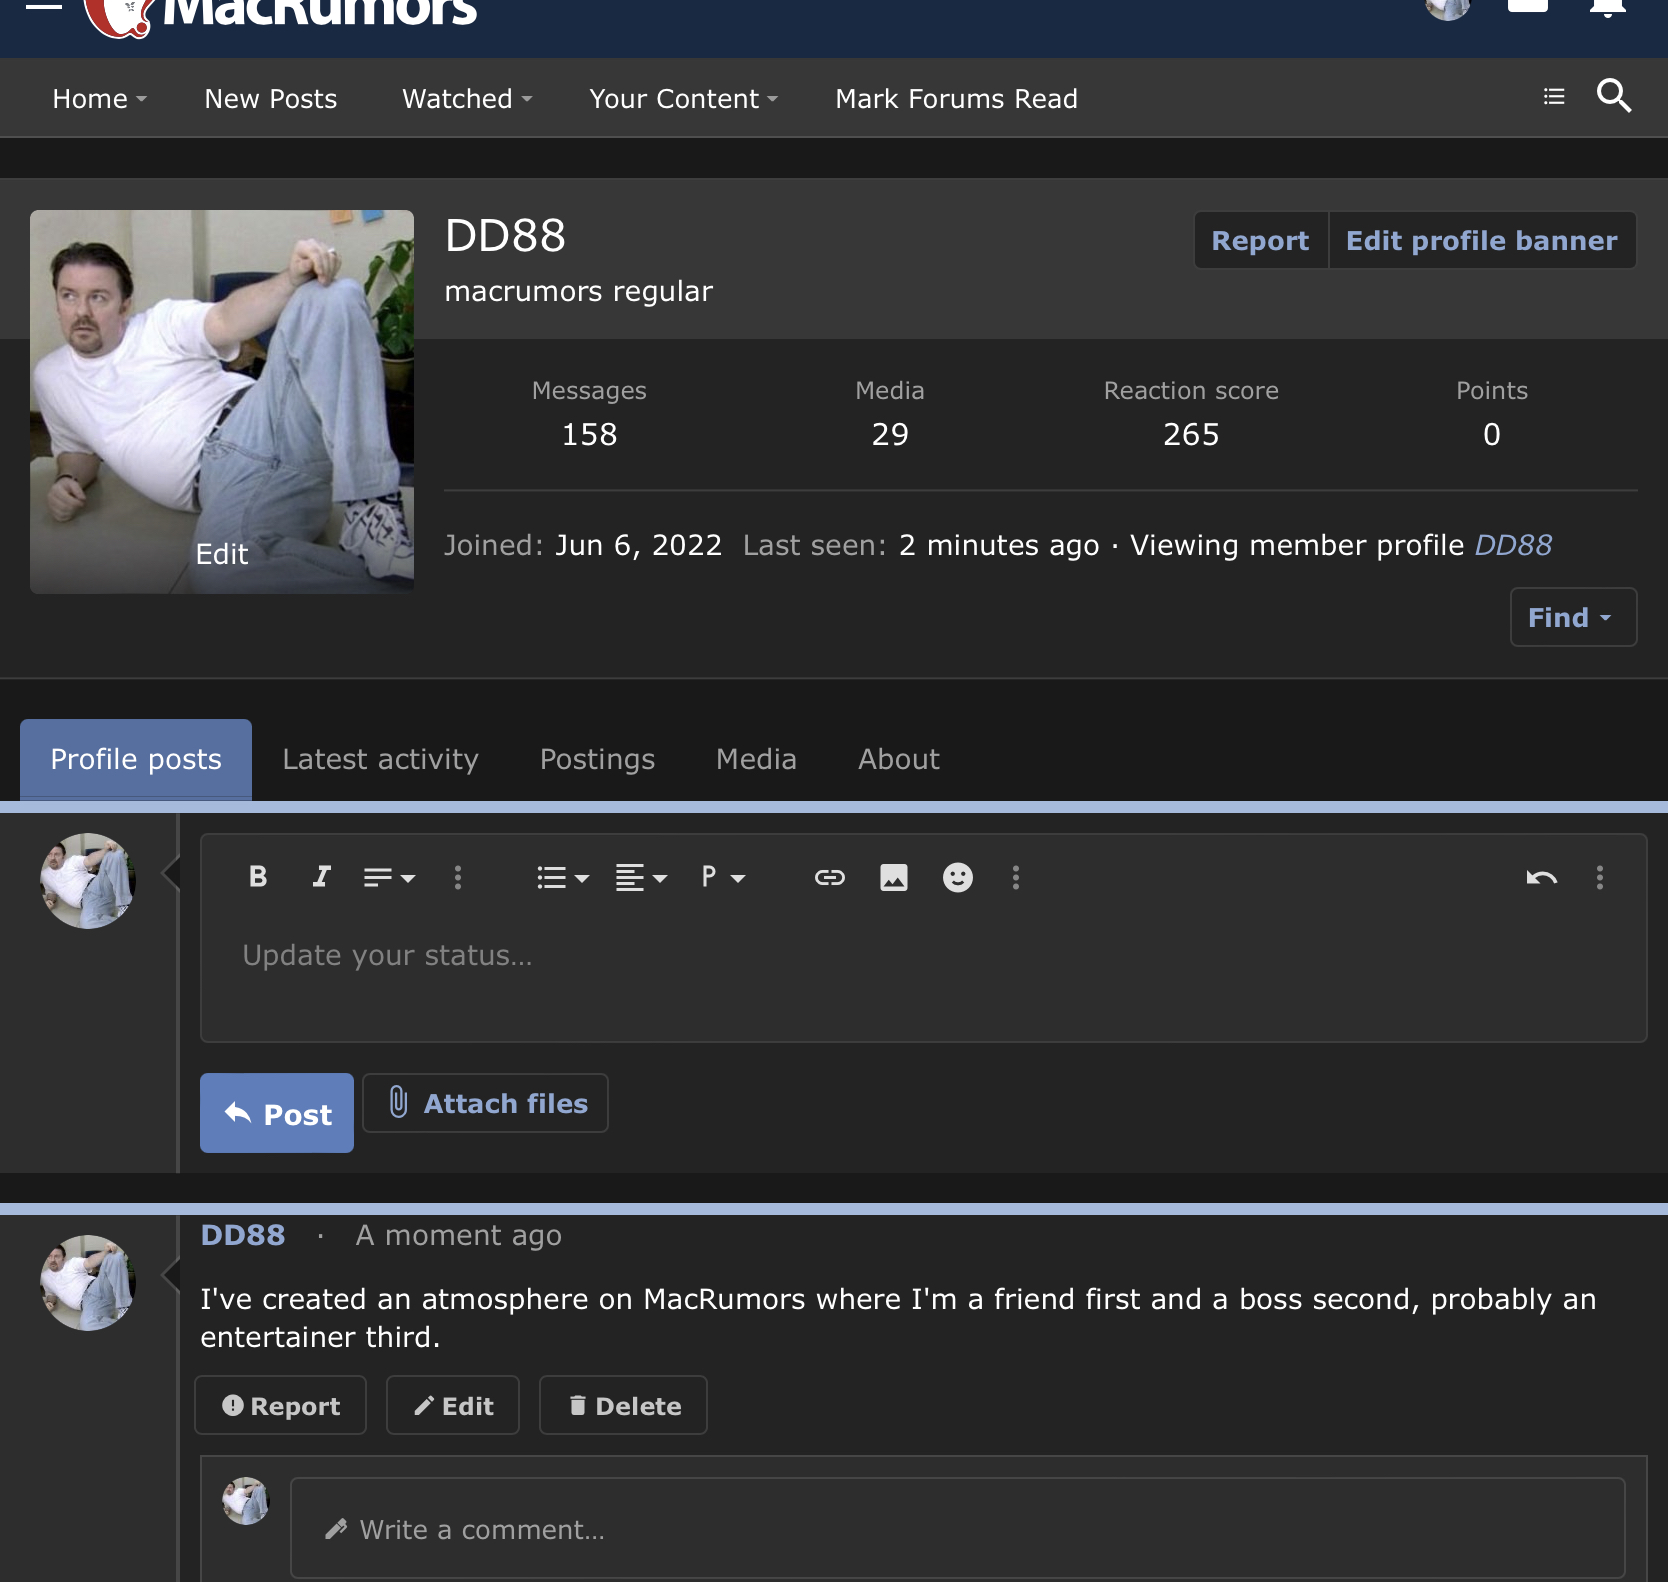Switch to the About tab
1668x1582 pixels.
pyautogui.click(x=899, y=759)
